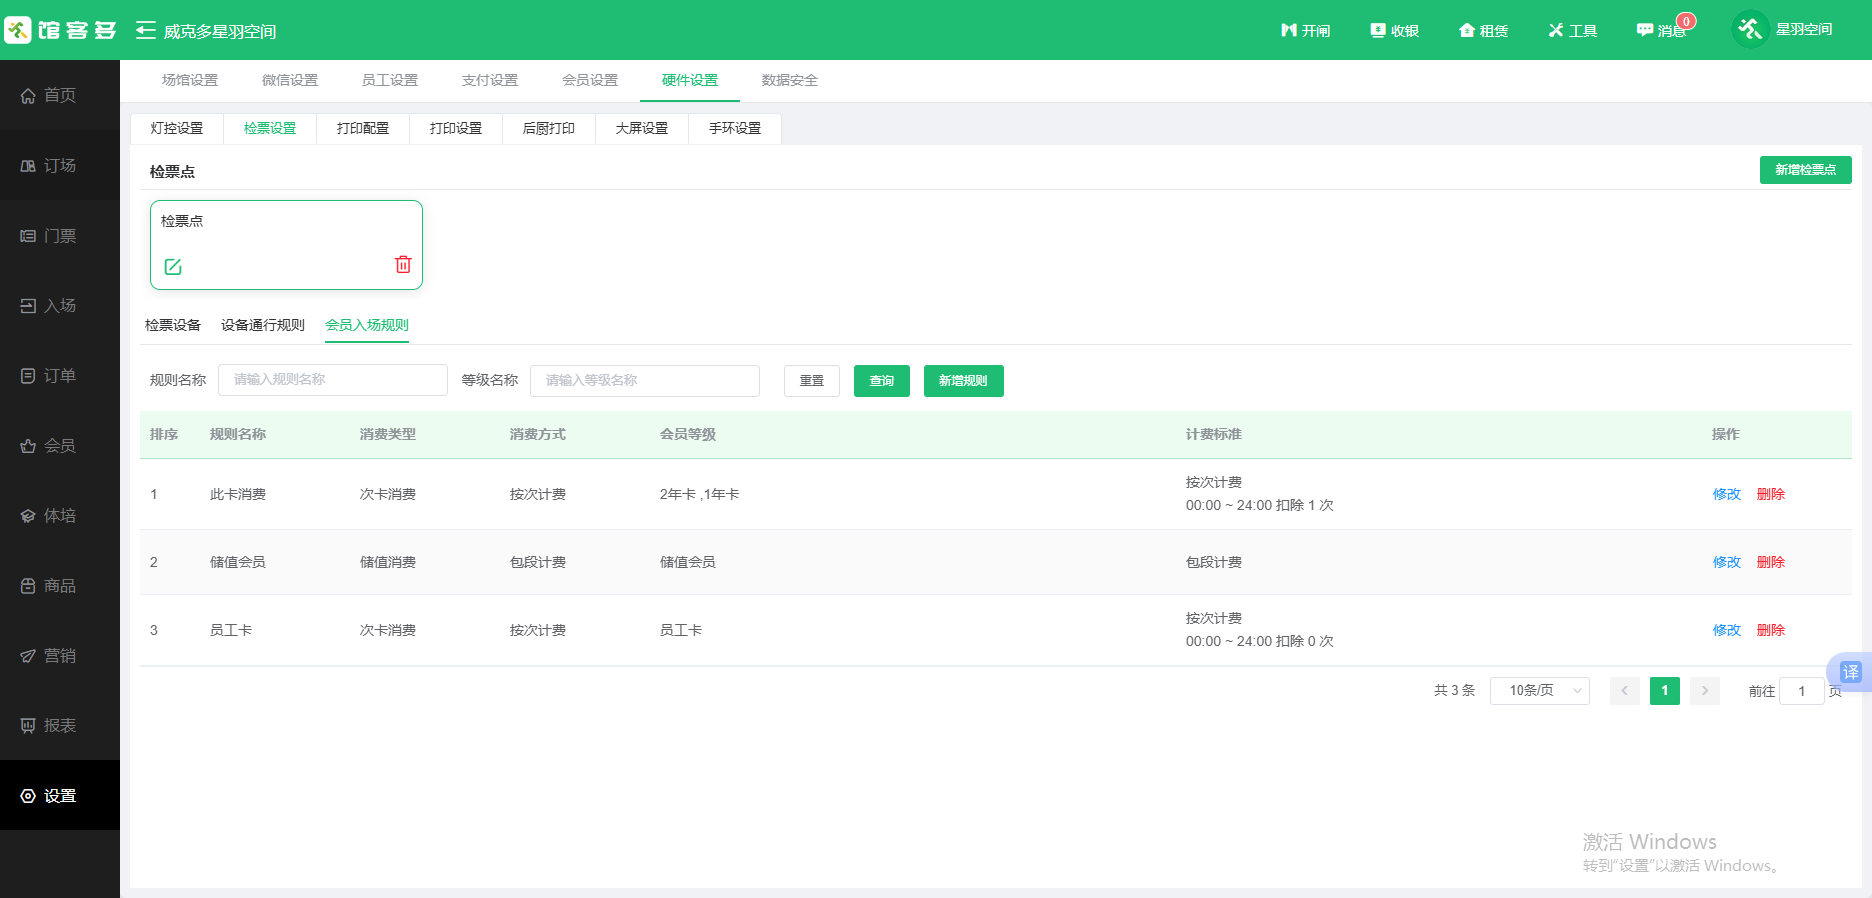Click the floating translate 译 icon
Image resolution: width=1872 pixels, height=898 pixels.
point(1850,672)
